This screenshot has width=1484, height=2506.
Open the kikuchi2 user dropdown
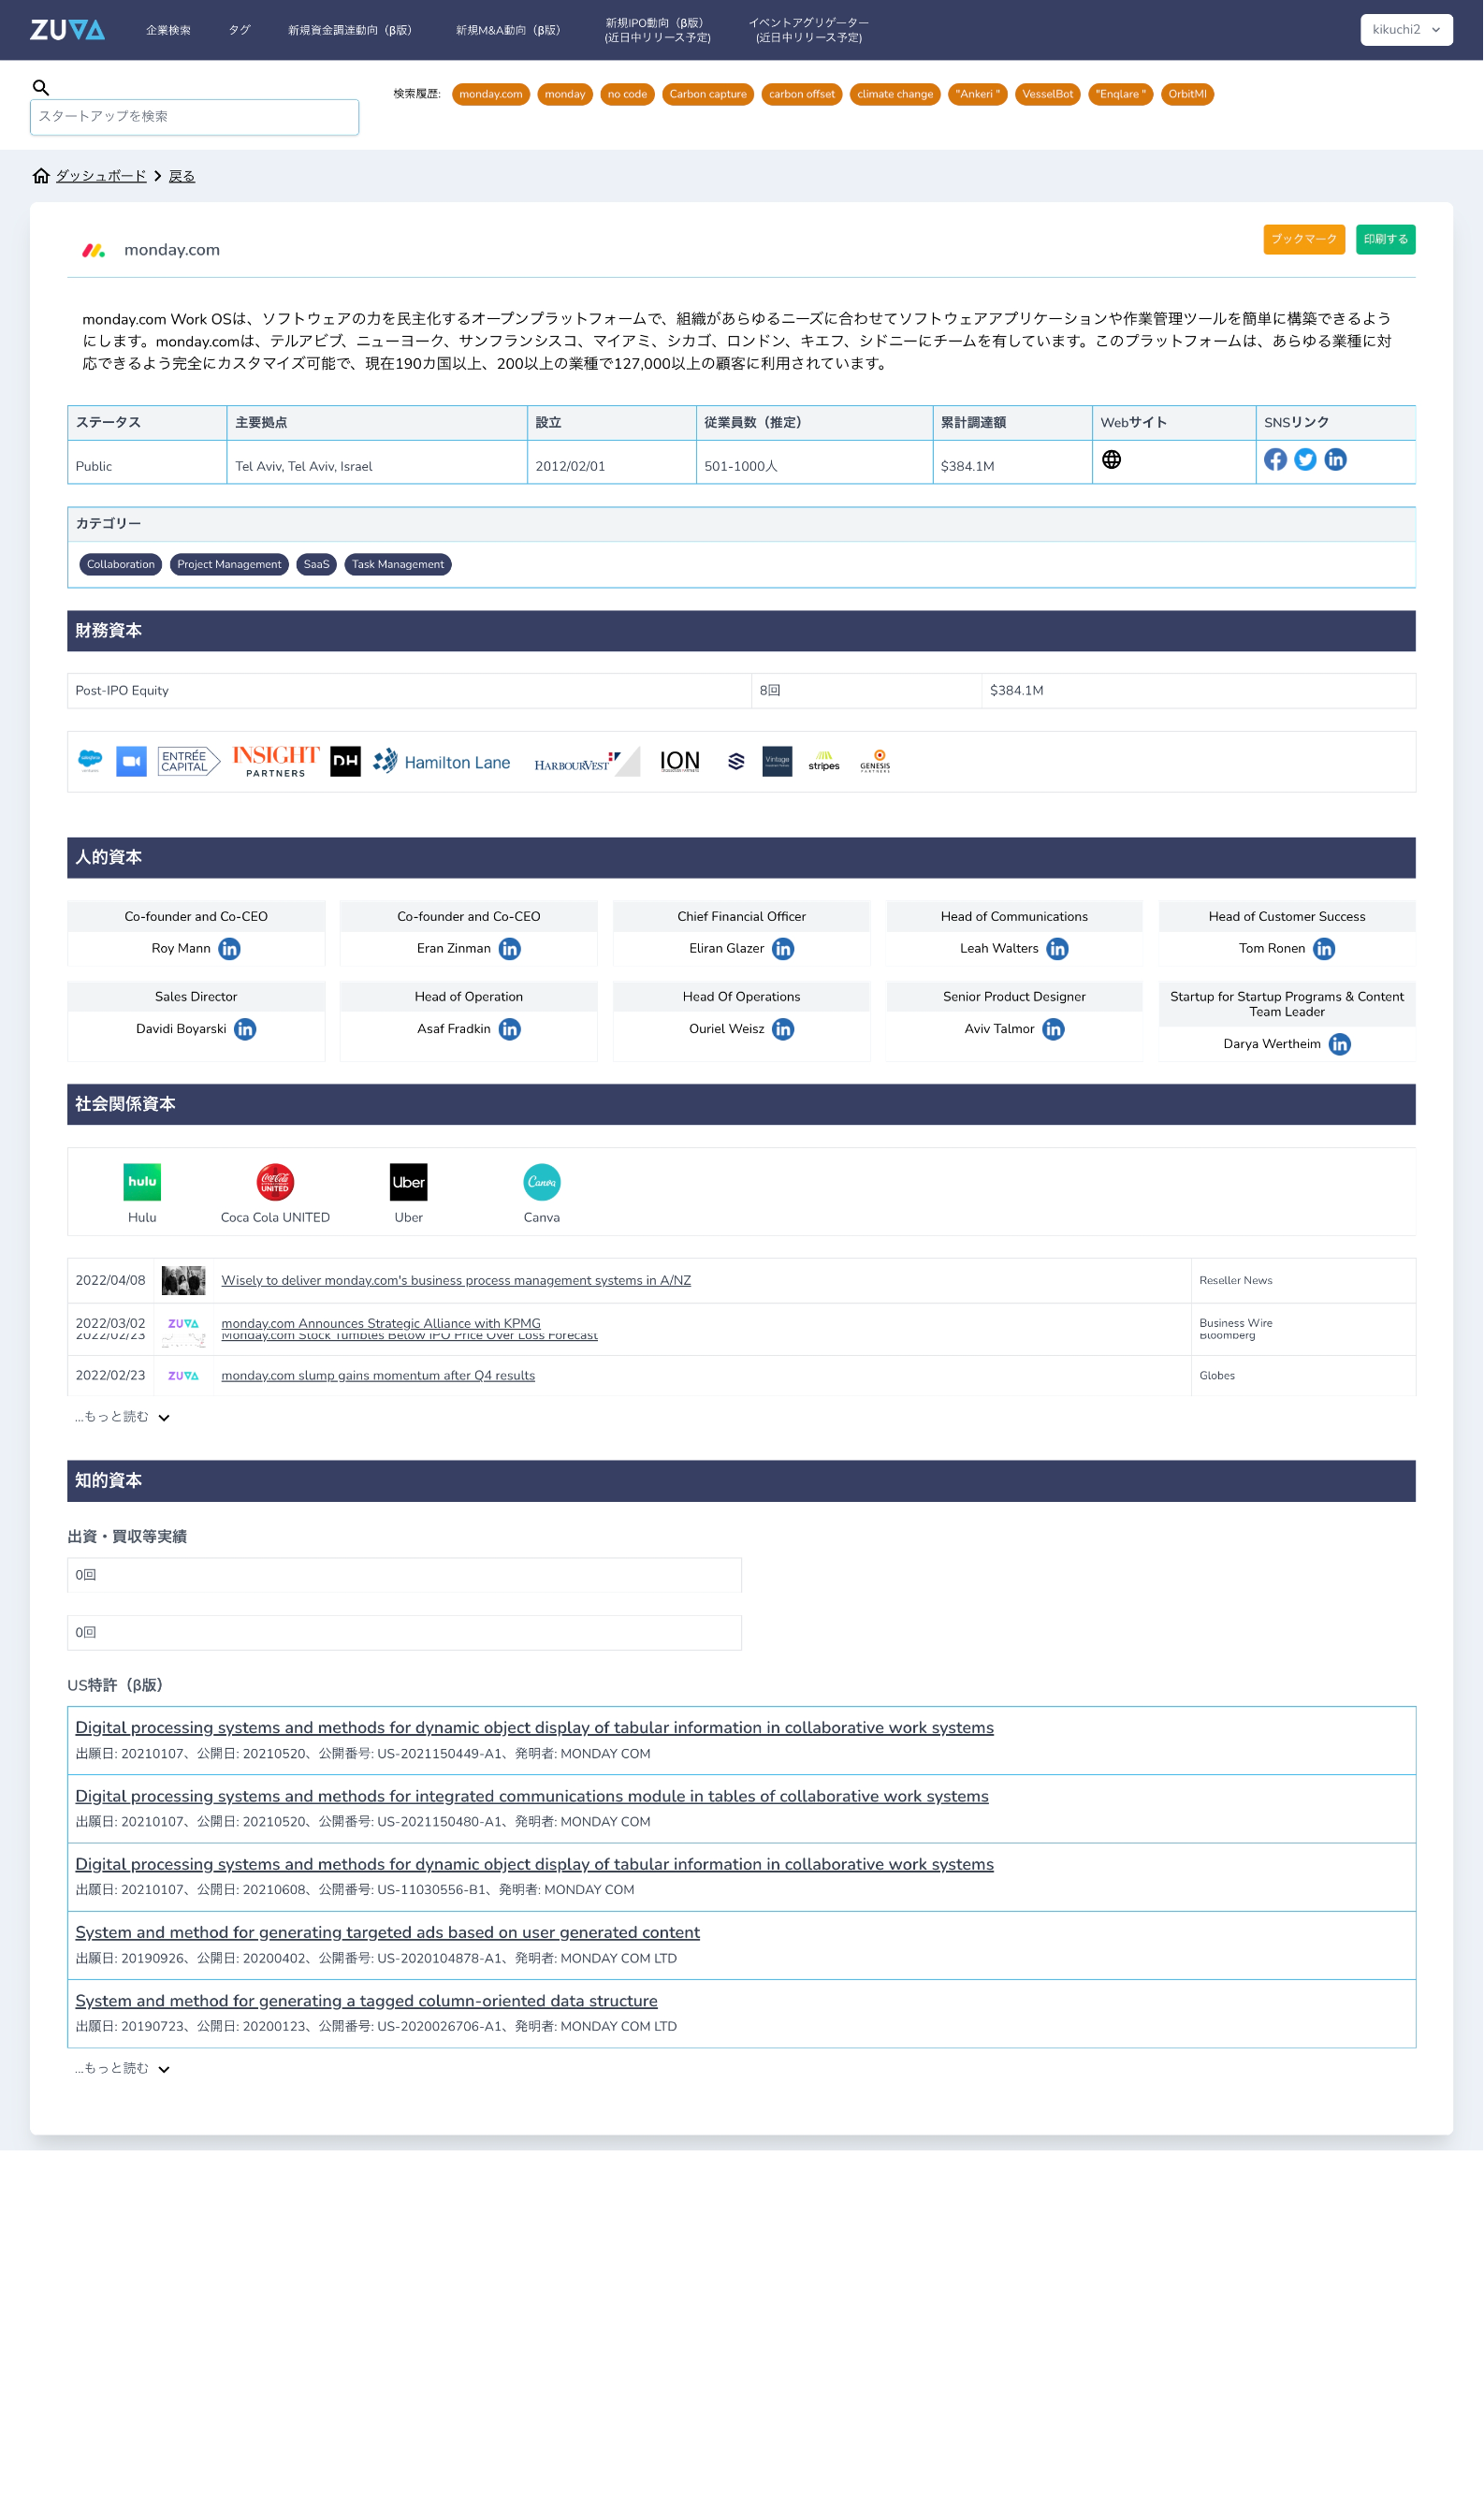click(x=1408, y=30)
